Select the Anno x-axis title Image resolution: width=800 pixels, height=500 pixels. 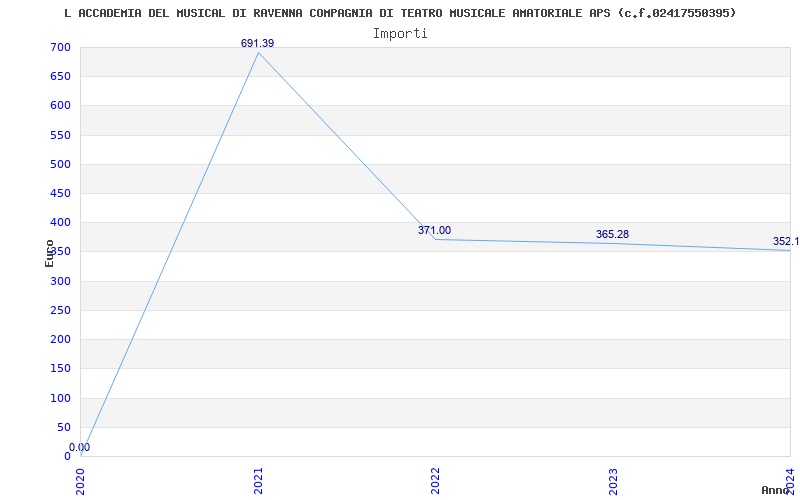click(x=775, y=490)
